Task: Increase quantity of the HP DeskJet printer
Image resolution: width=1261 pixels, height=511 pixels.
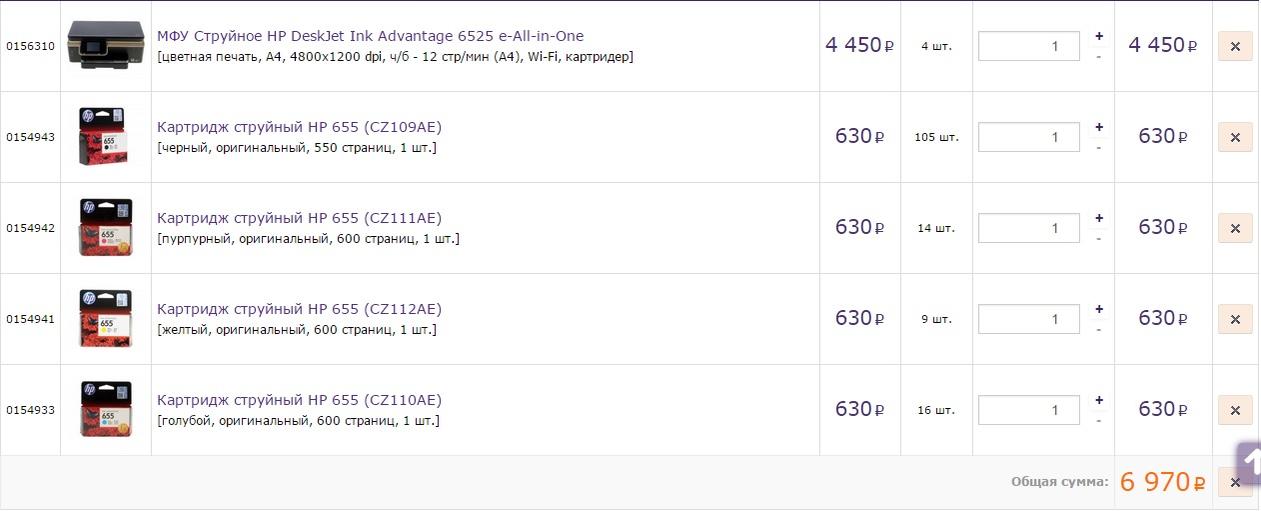Action: [1099, 36]
